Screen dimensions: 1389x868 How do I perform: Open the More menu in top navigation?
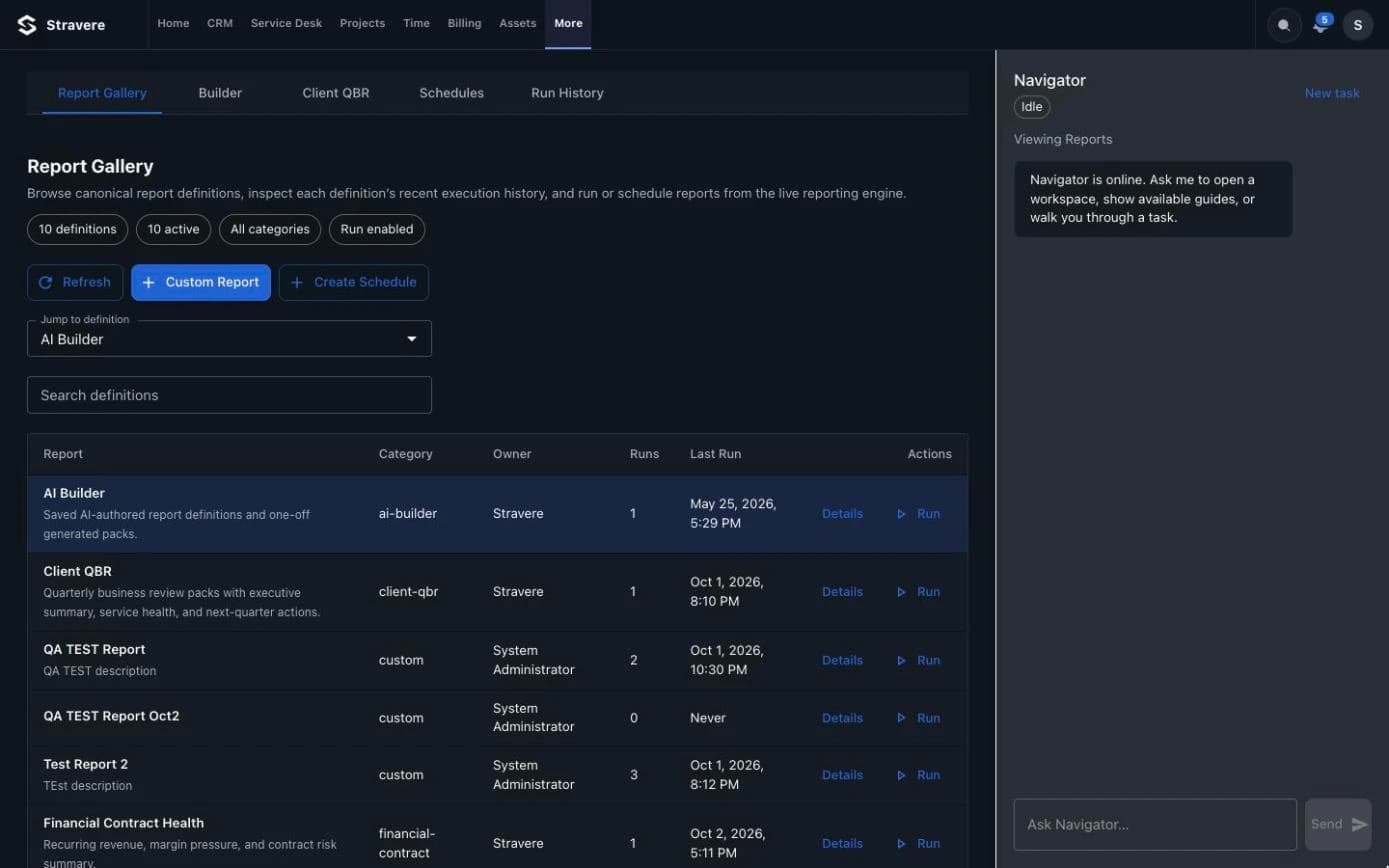tap(568, 24)
